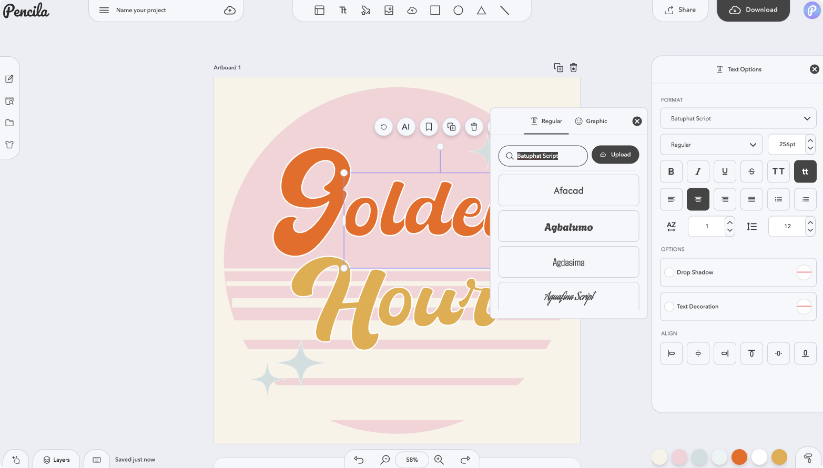The height and width of the screenshot is (468, 823).
Task: Enable the Drop Shadow option
Action: pyautogui.click(x=667, y=272)
